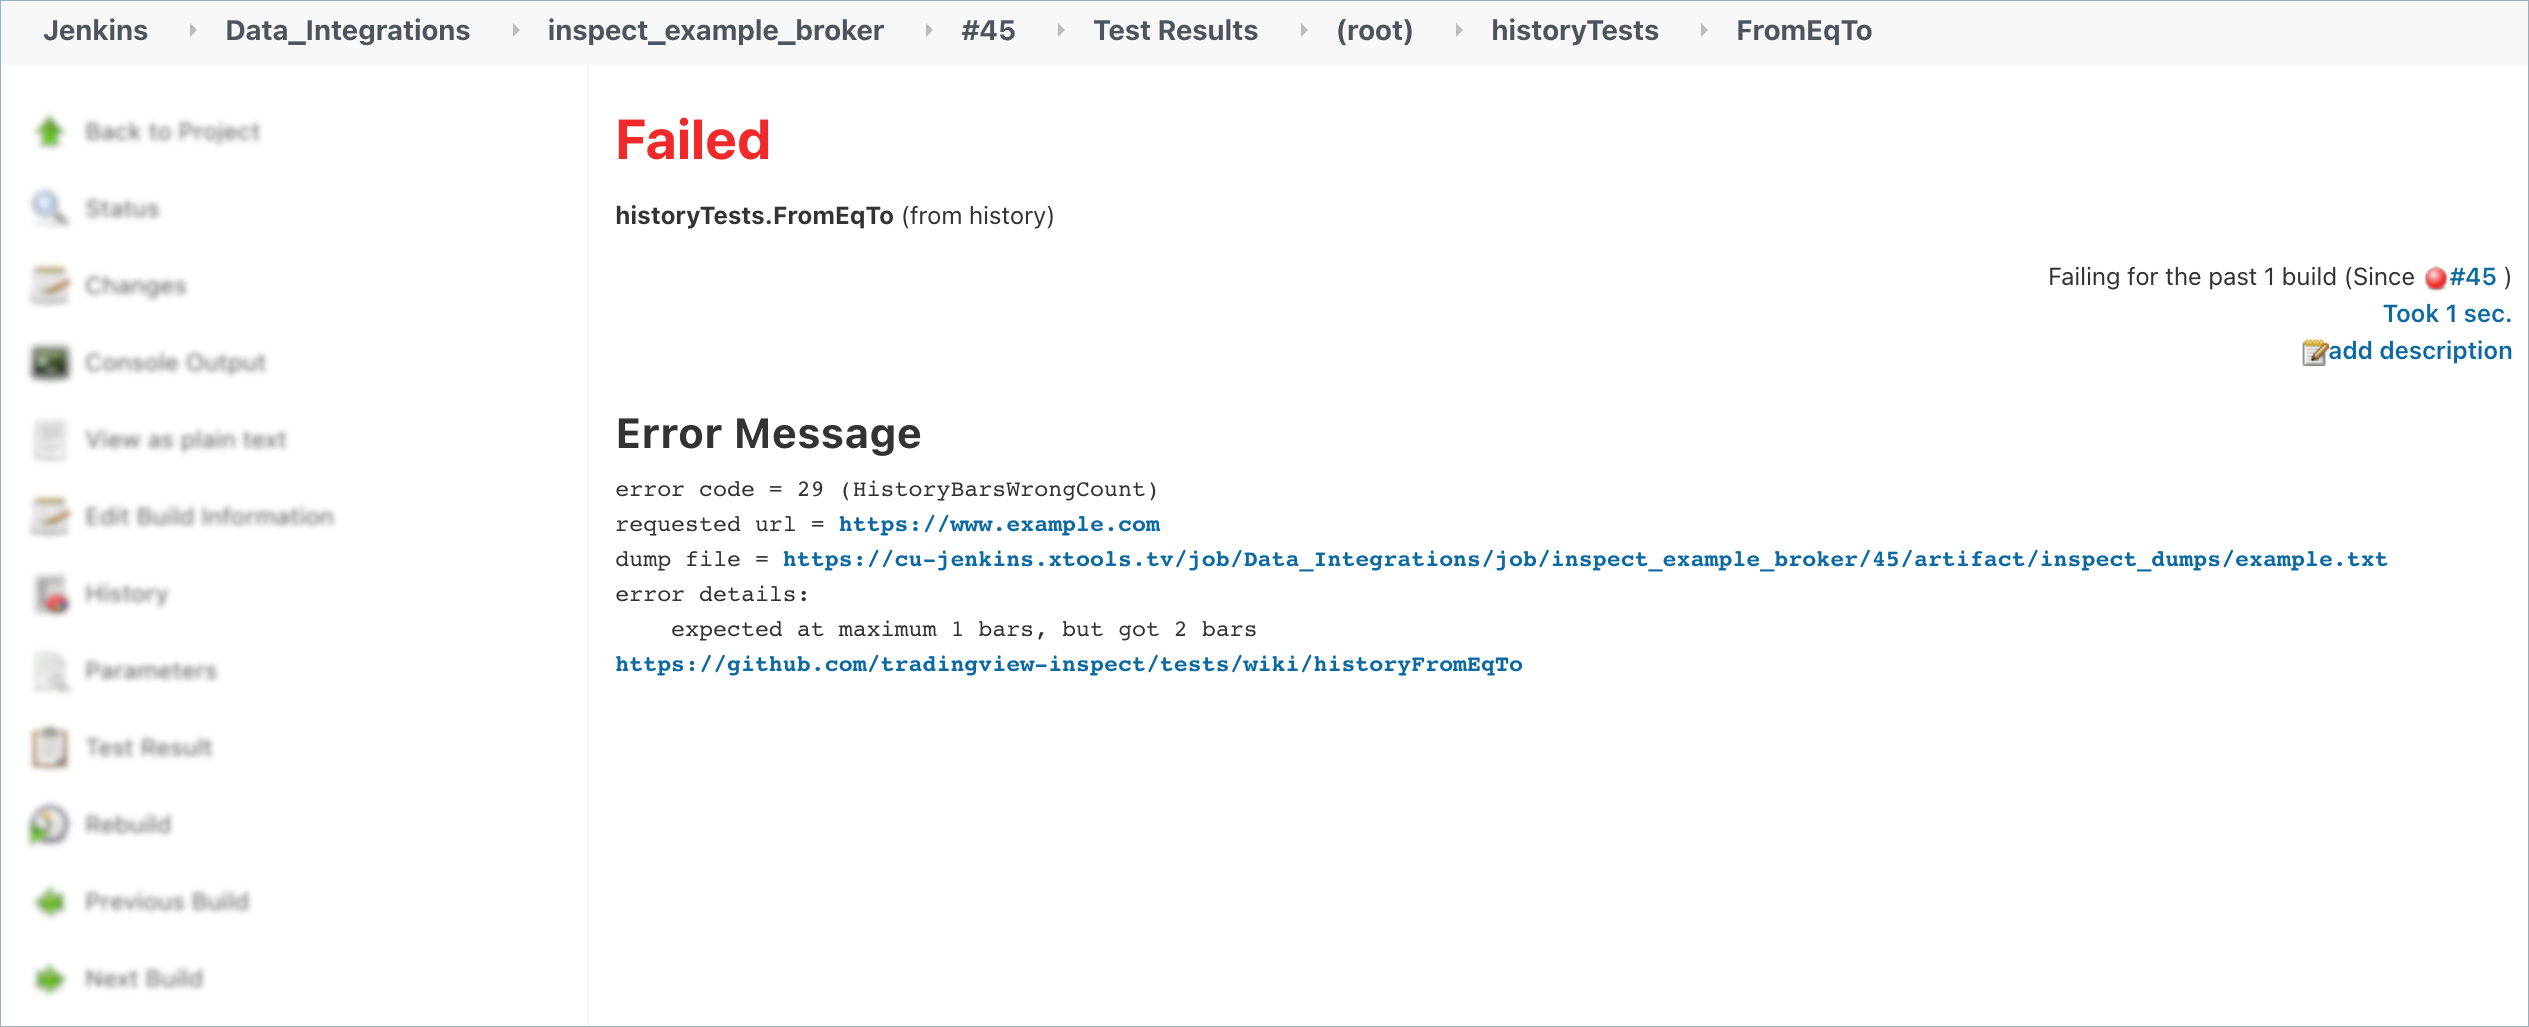Expand the breadcrumb arrow after Data_Integrations
The width and height of the screenshot is (2529, 1027).
click(x=515, y=31)
